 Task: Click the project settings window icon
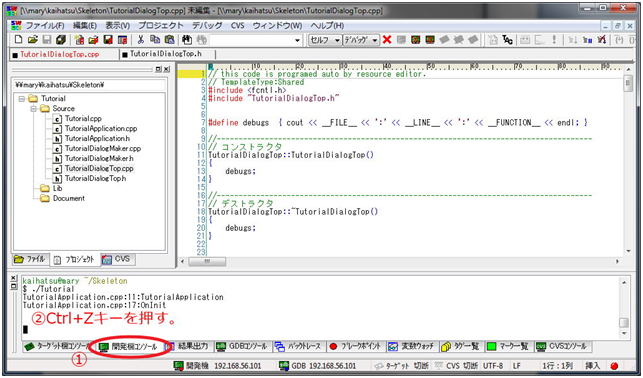click(122, 40)
